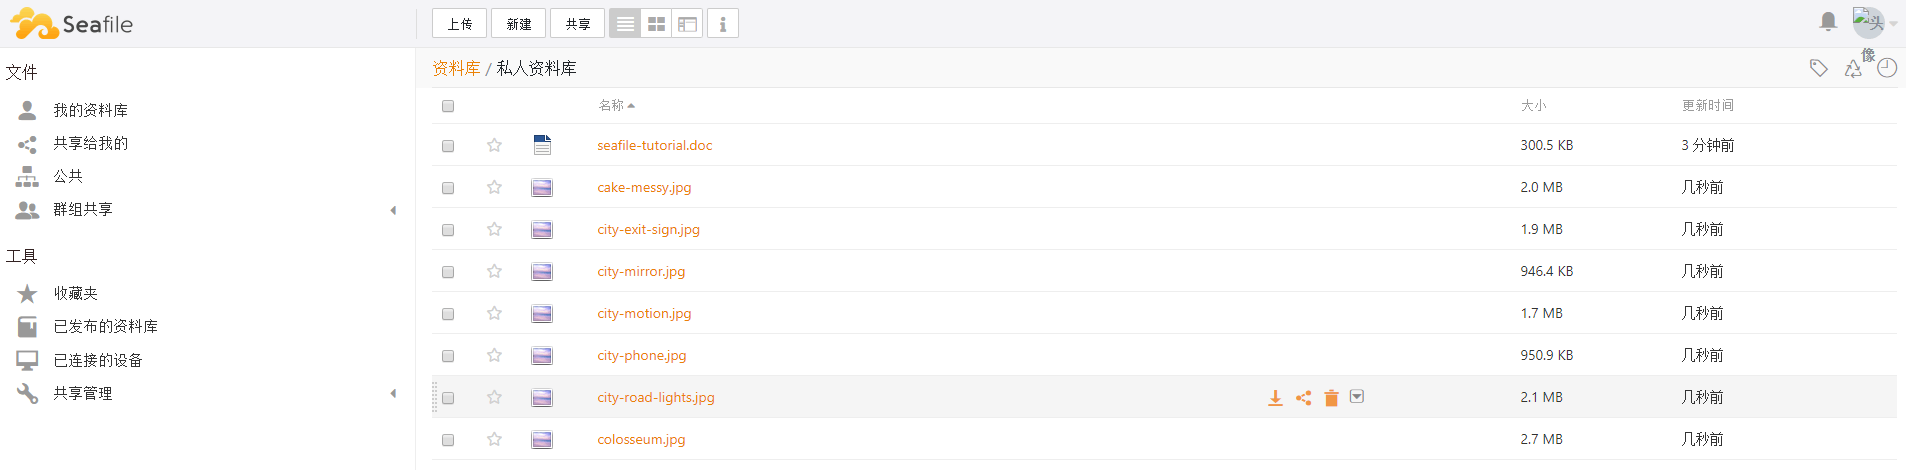This screenshot has height=470, width=1906.
Task: Open notifications bell
Action: tap(1828, 21)
